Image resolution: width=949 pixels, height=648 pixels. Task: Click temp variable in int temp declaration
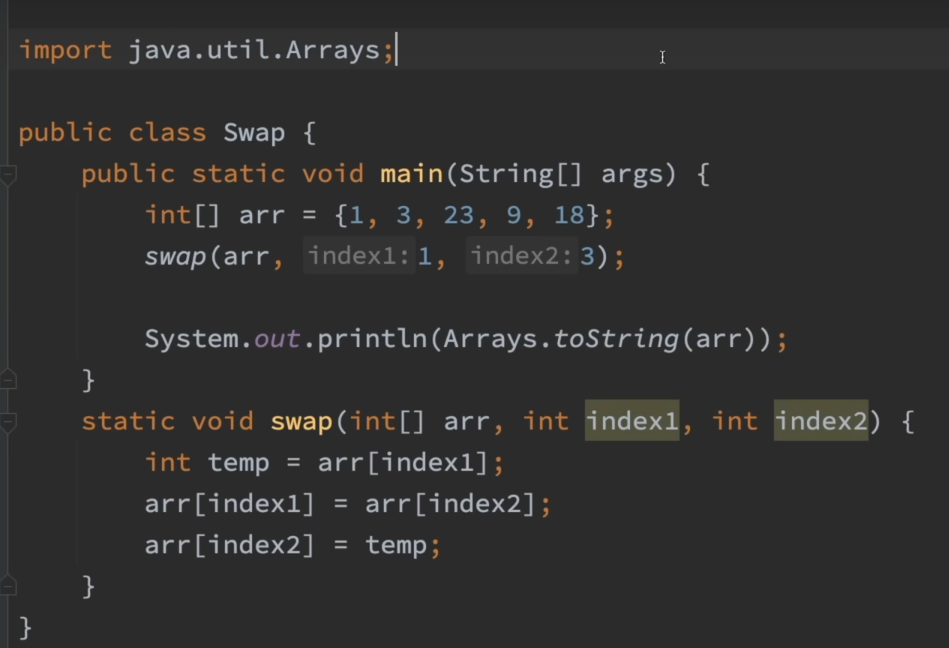click(238, 462)
